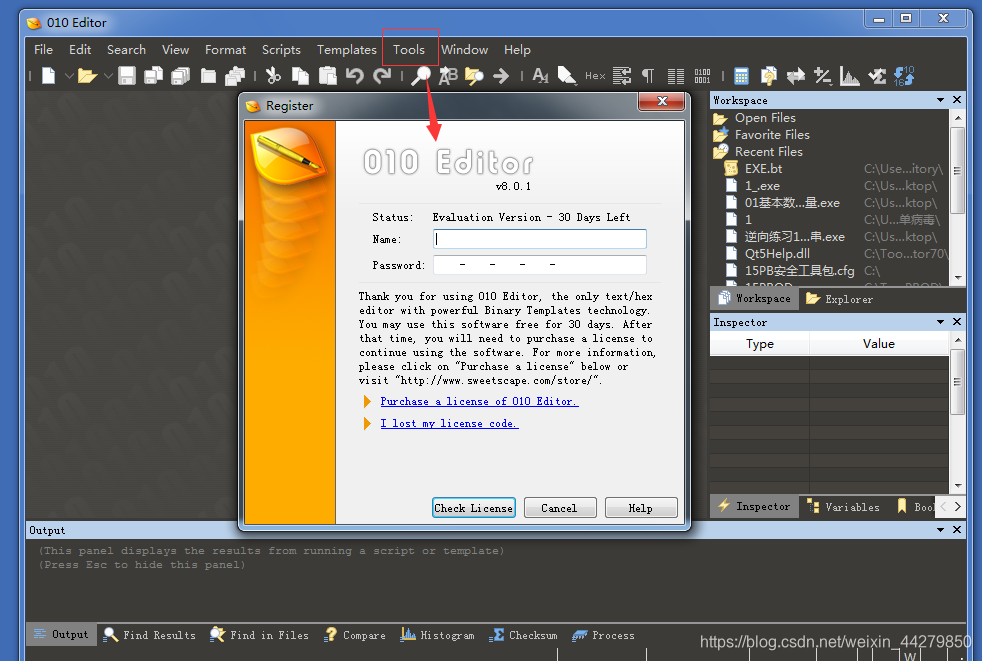
Task: Click the Check License button
Action: click(473, 508)
